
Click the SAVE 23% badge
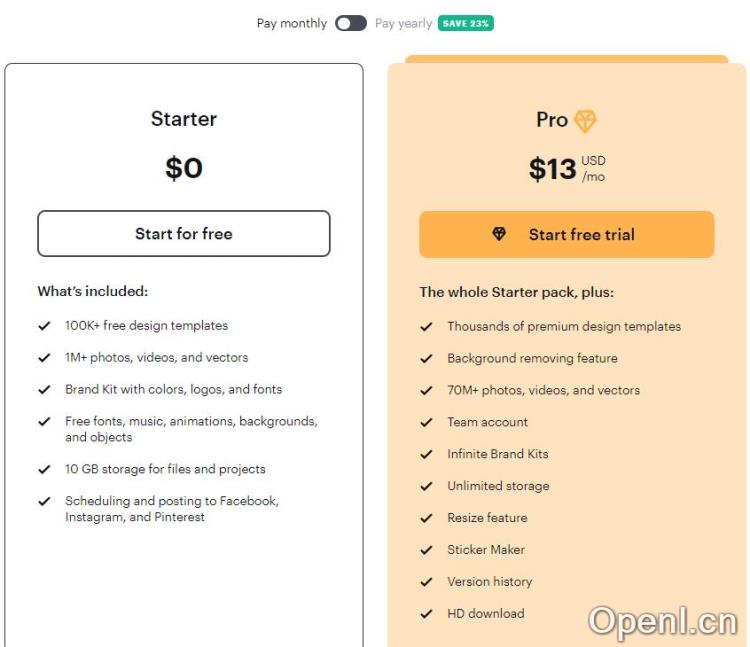pyautogui.click(x=465, y=23)
